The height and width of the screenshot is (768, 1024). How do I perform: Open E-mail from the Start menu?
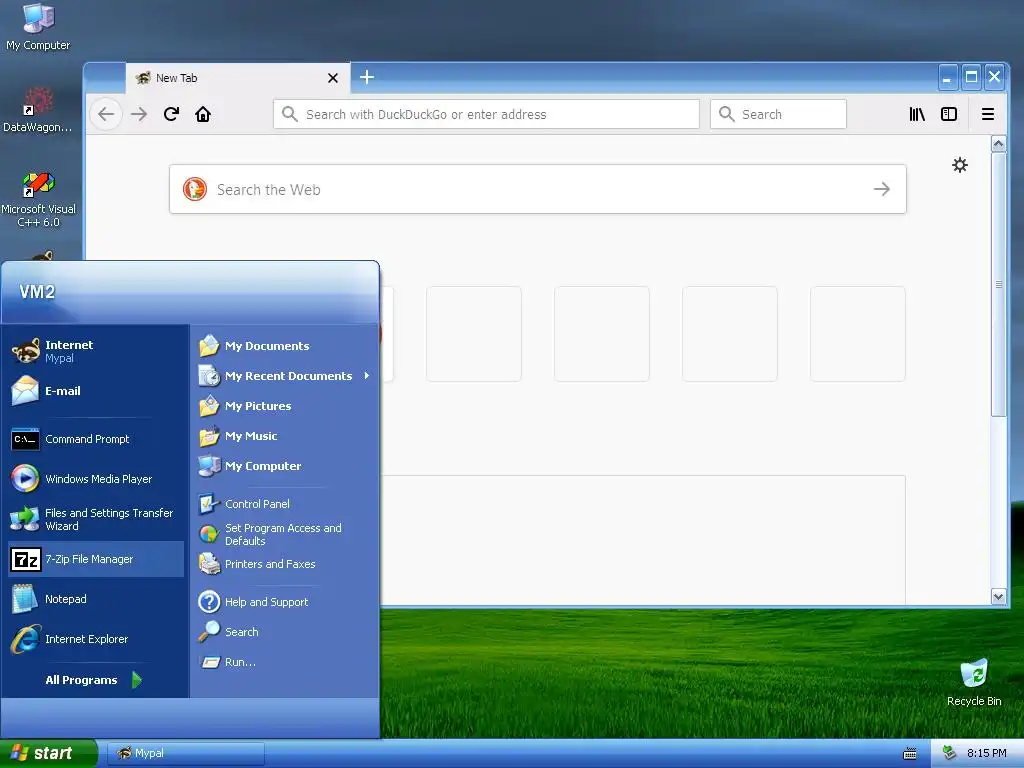click(95, 391)
